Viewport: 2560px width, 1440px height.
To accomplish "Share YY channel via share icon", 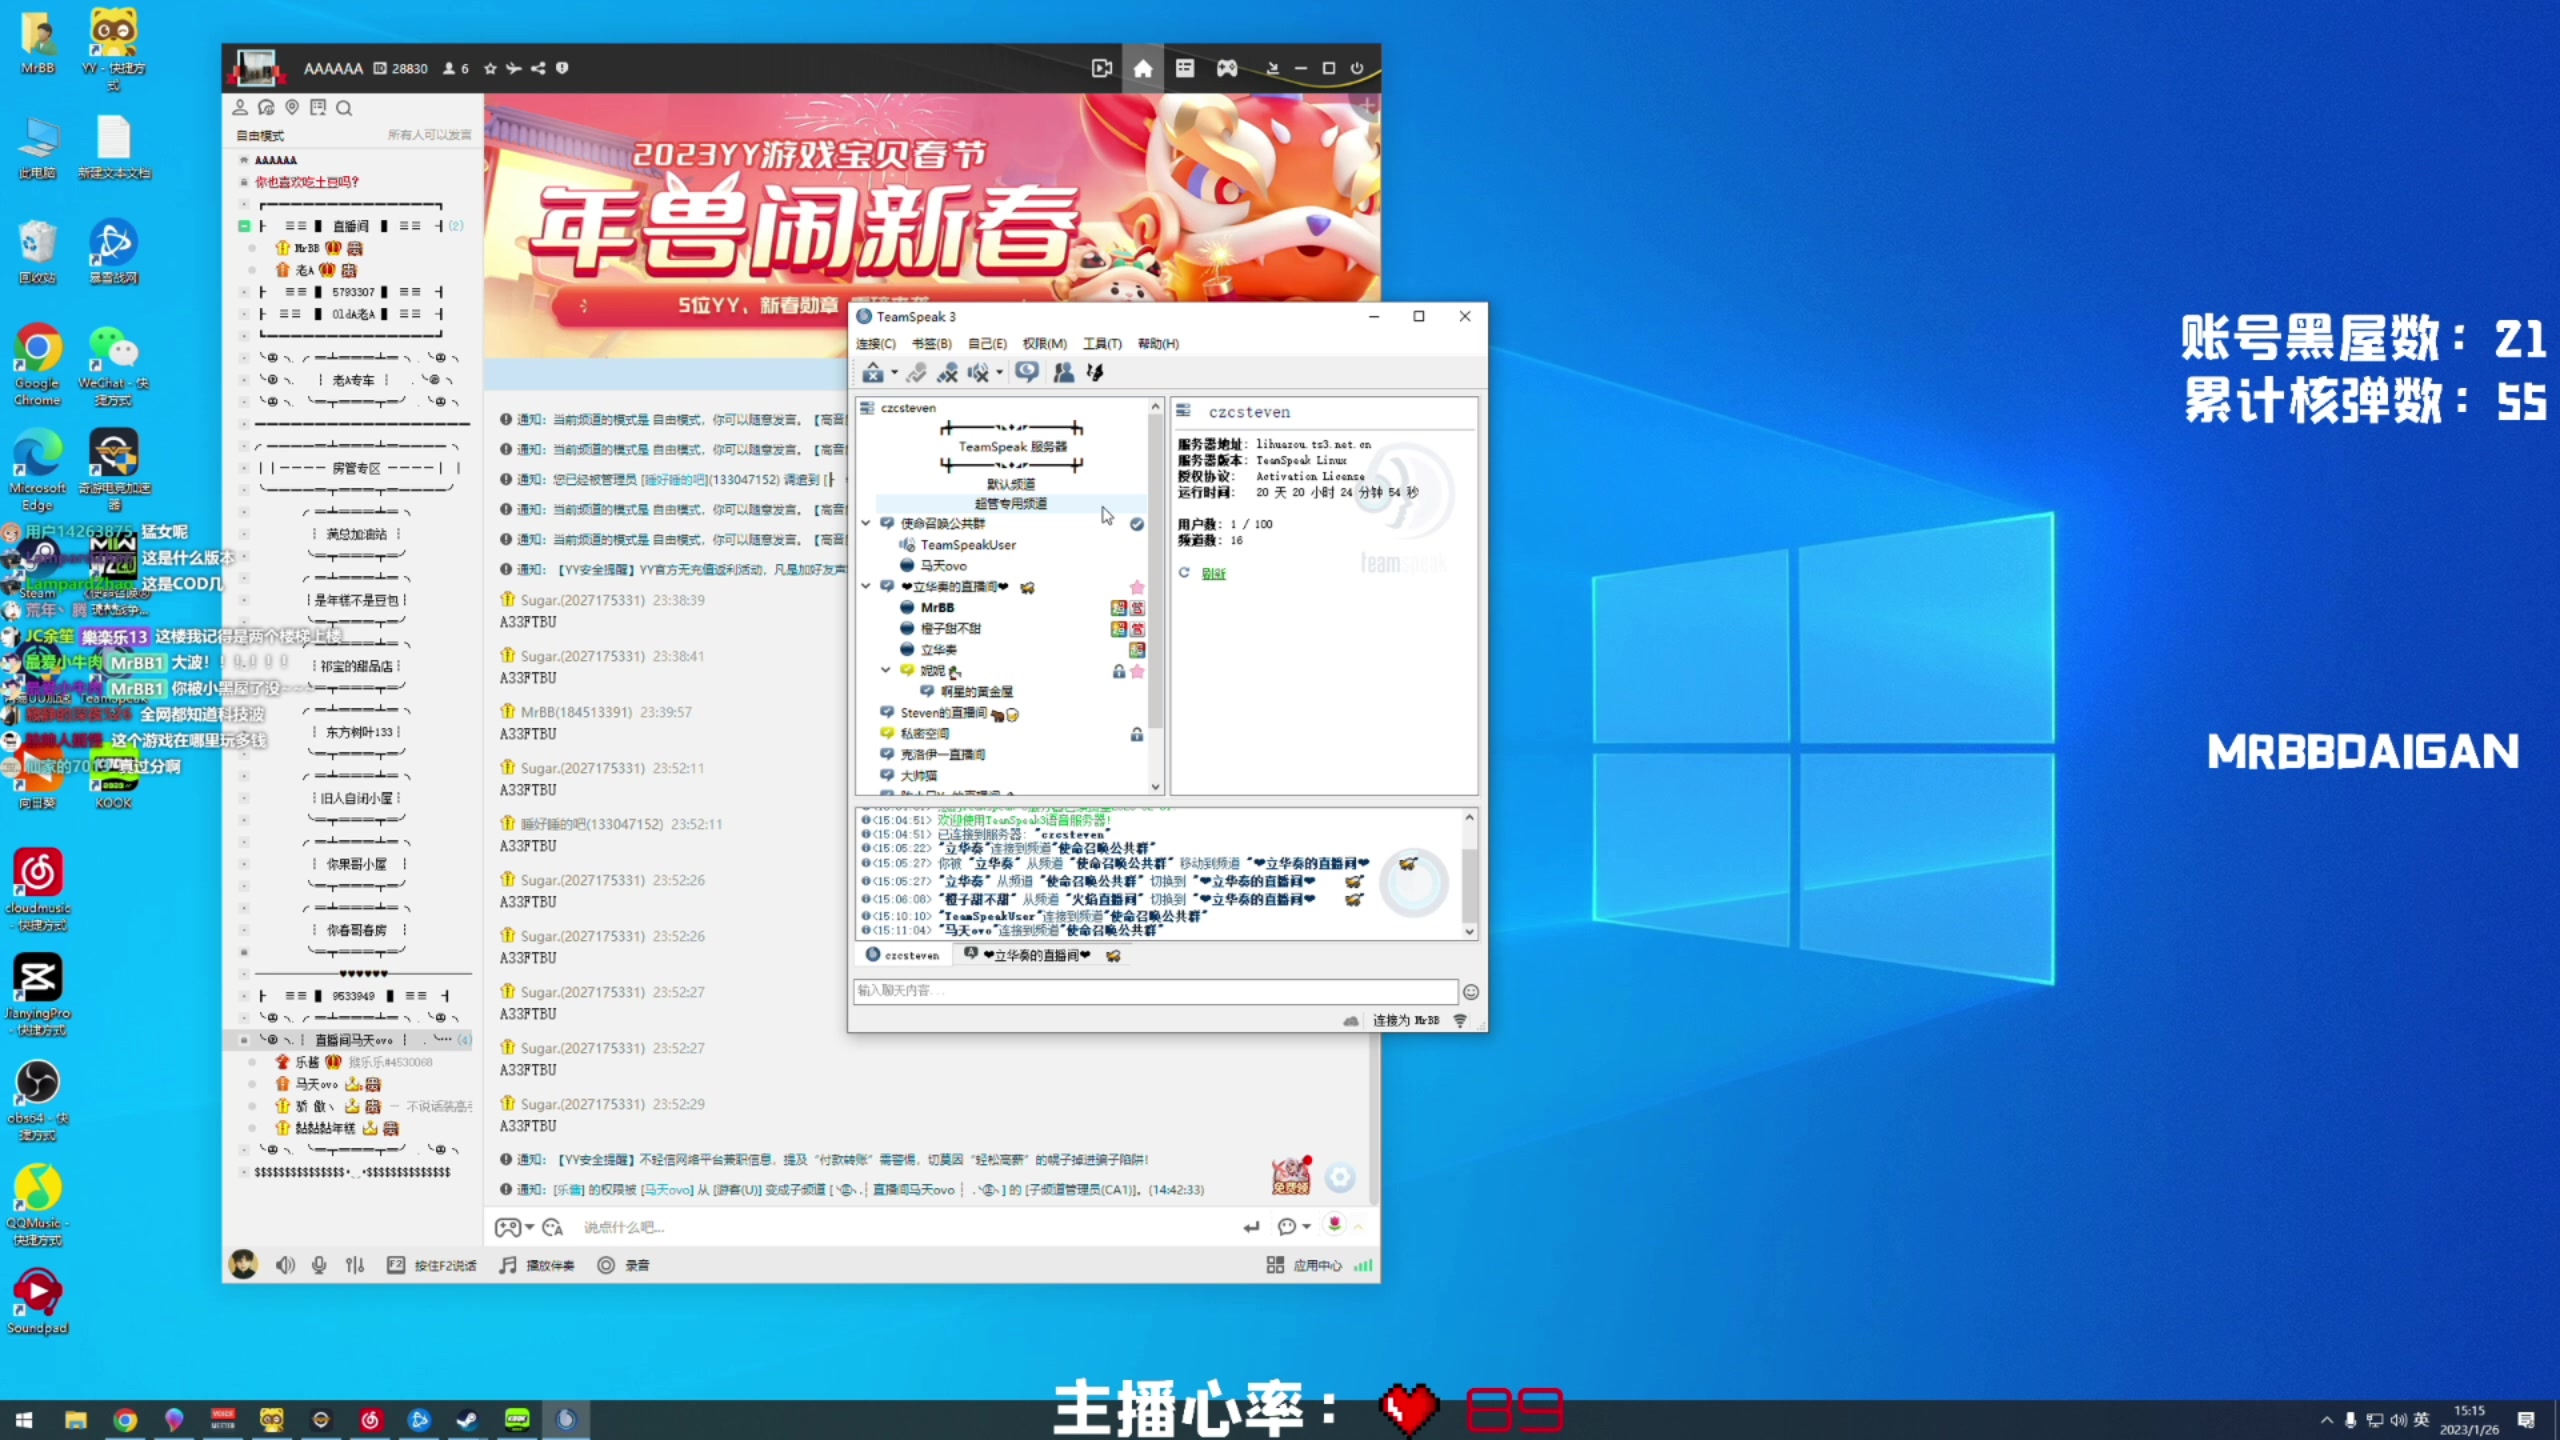I will tap(538, 68).
